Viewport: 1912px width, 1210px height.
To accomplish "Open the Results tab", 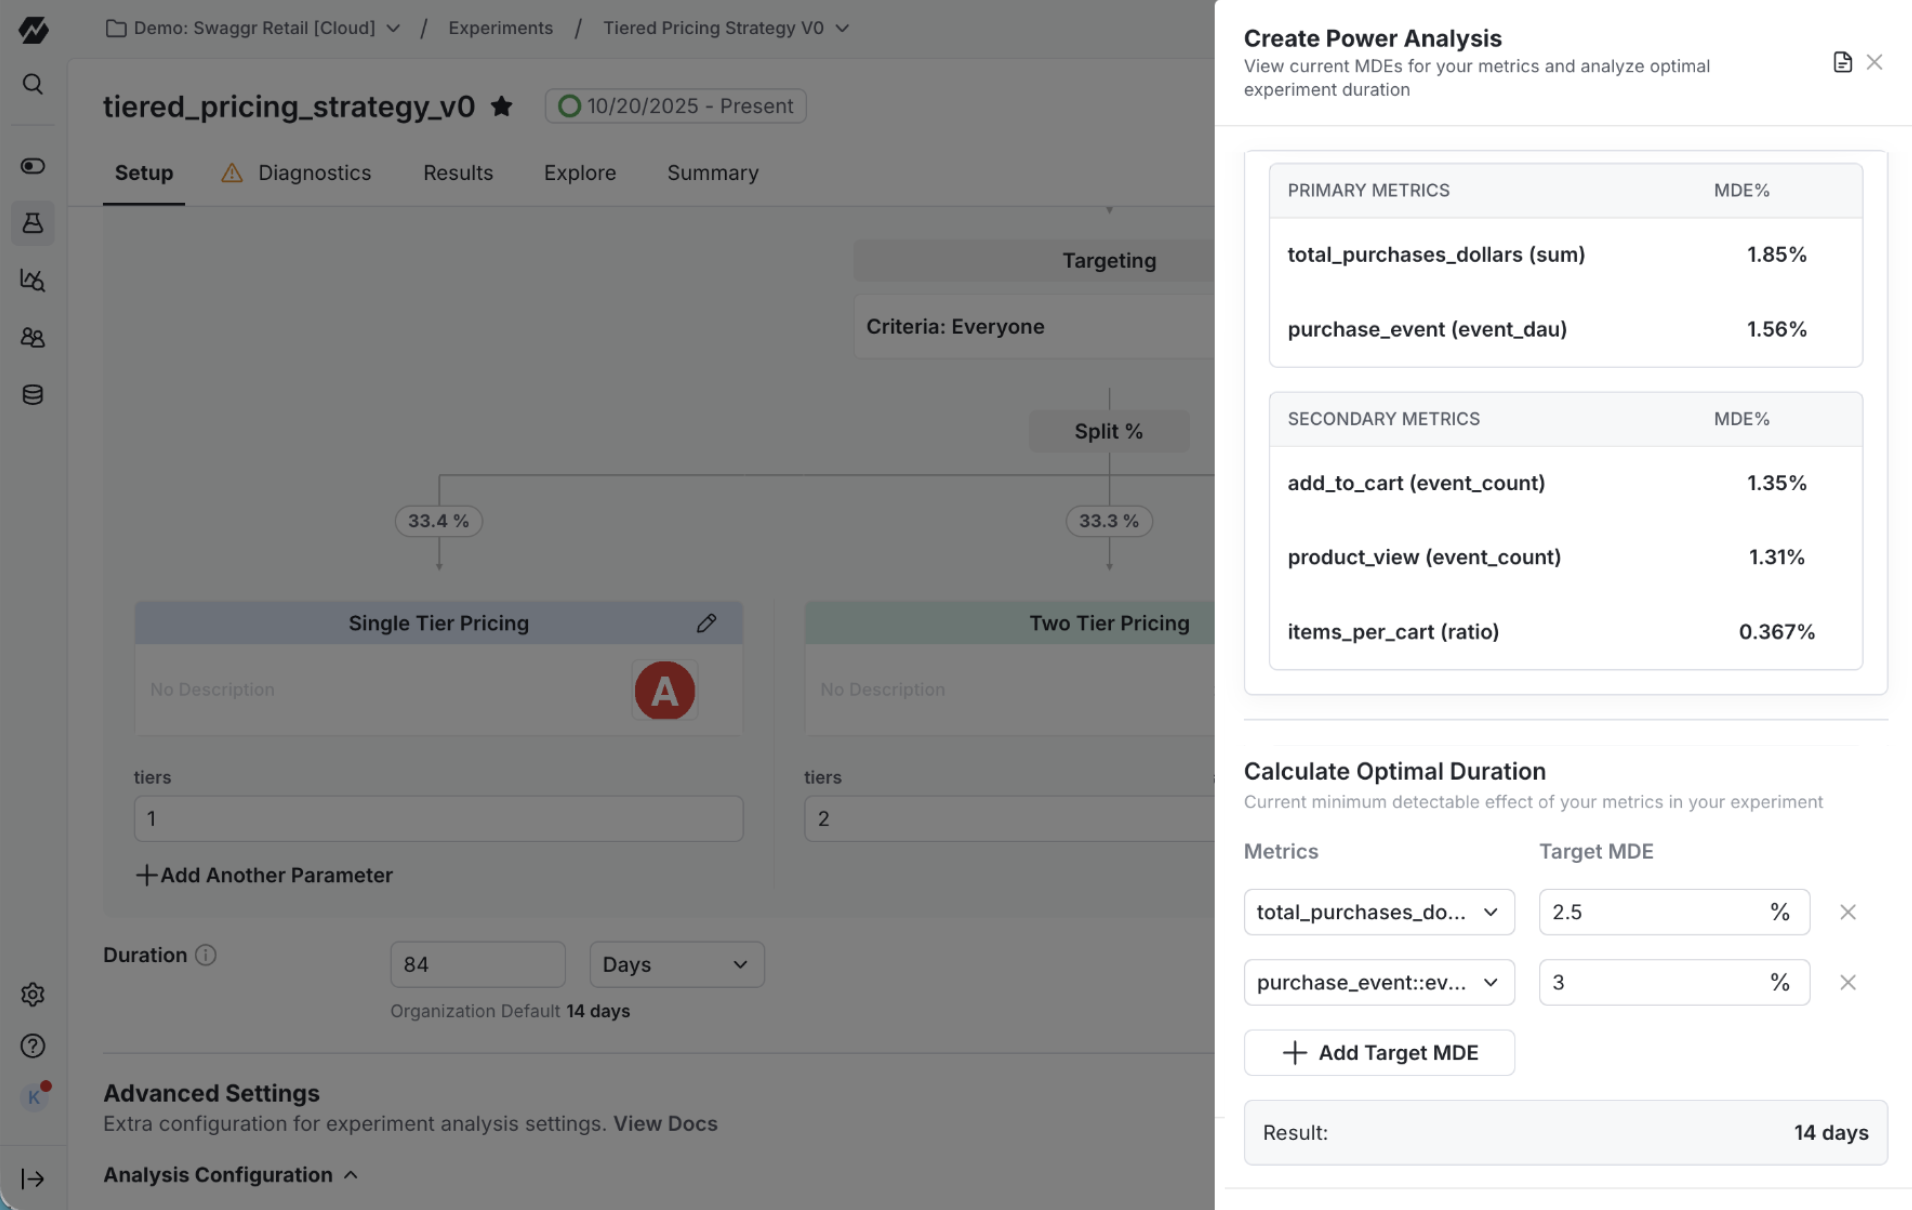I will click(x=458, y=172).
